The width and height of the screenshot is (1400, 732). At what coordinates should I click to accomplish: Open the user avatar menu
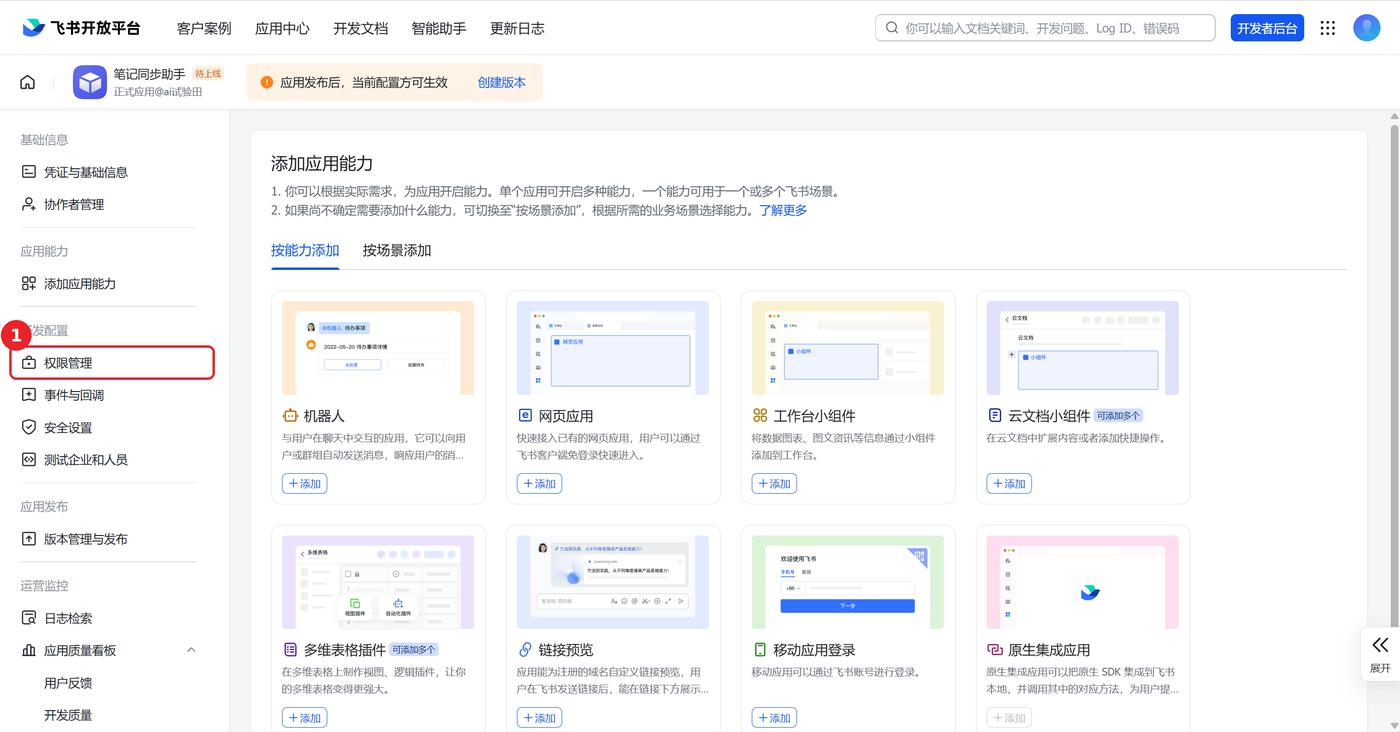(x=1367, y=28)
